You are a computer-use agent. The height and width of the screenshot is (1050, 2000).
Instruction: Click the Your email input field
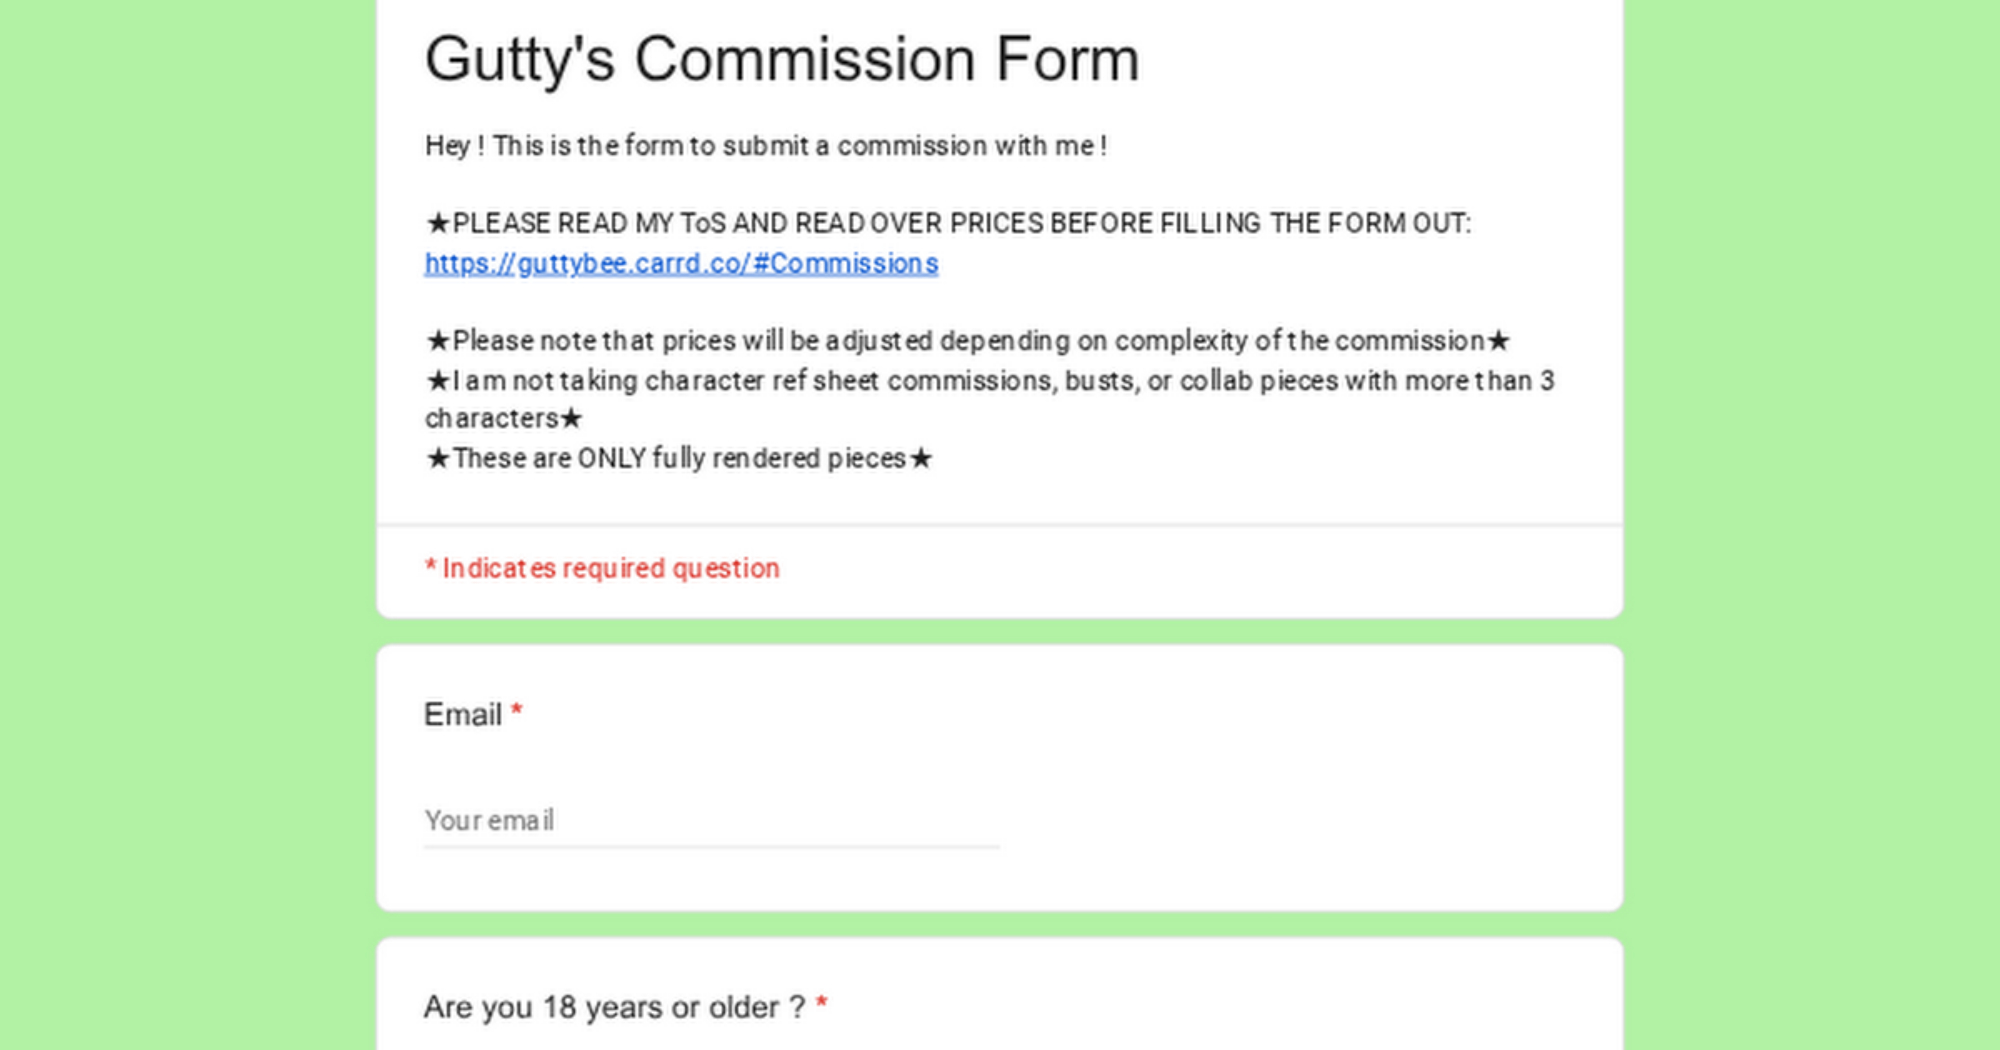coord(711,821)
